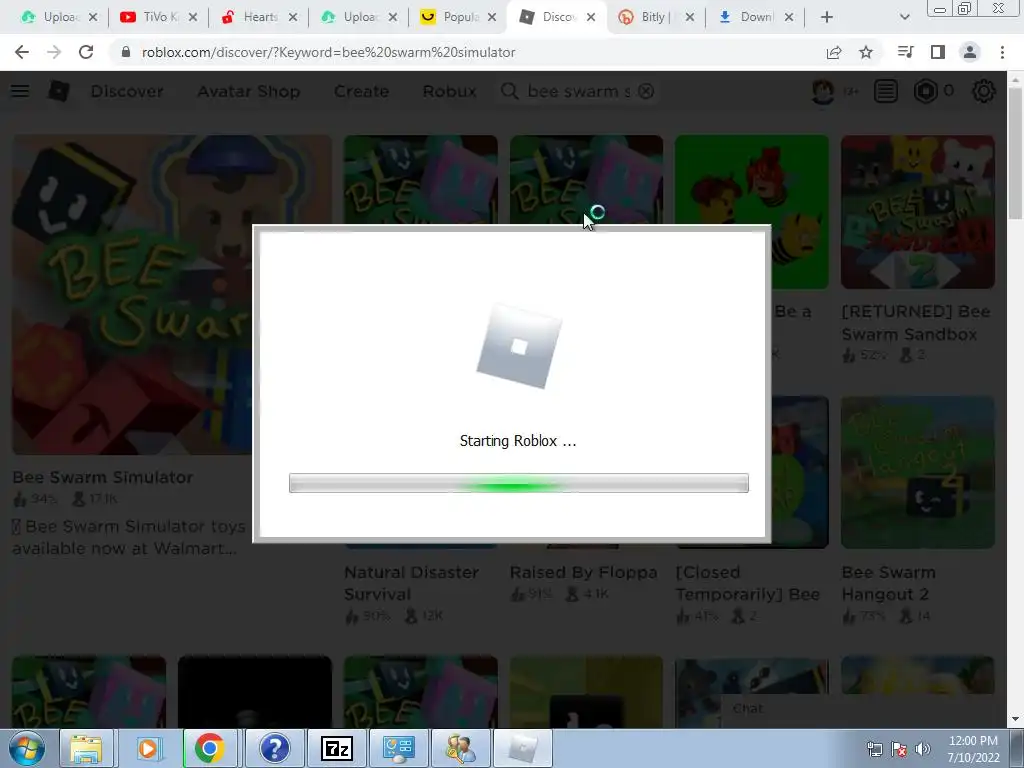Open Chrome from the taskbar
Screen dimensions: 1024x768
(x=210, y=748)
